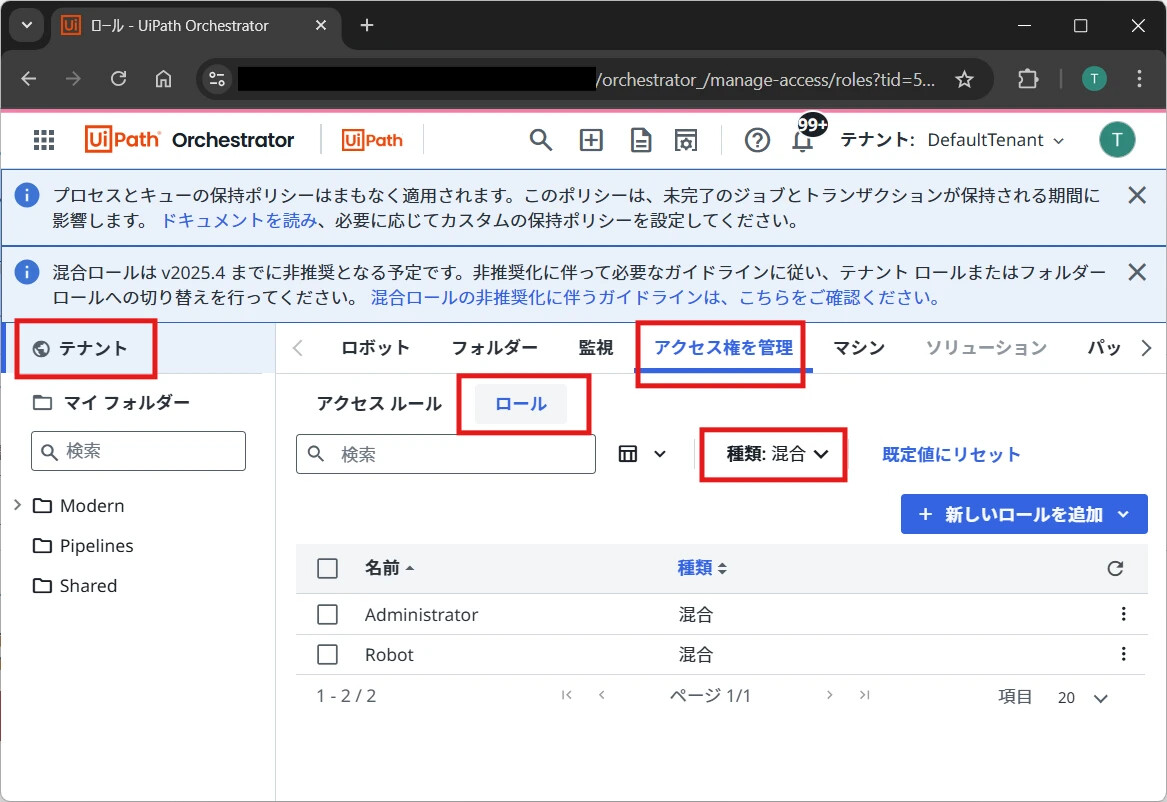Viewport: 1167px width, 802px height.
Task: Check the Robot role checkbox
Action: (327, 655)
